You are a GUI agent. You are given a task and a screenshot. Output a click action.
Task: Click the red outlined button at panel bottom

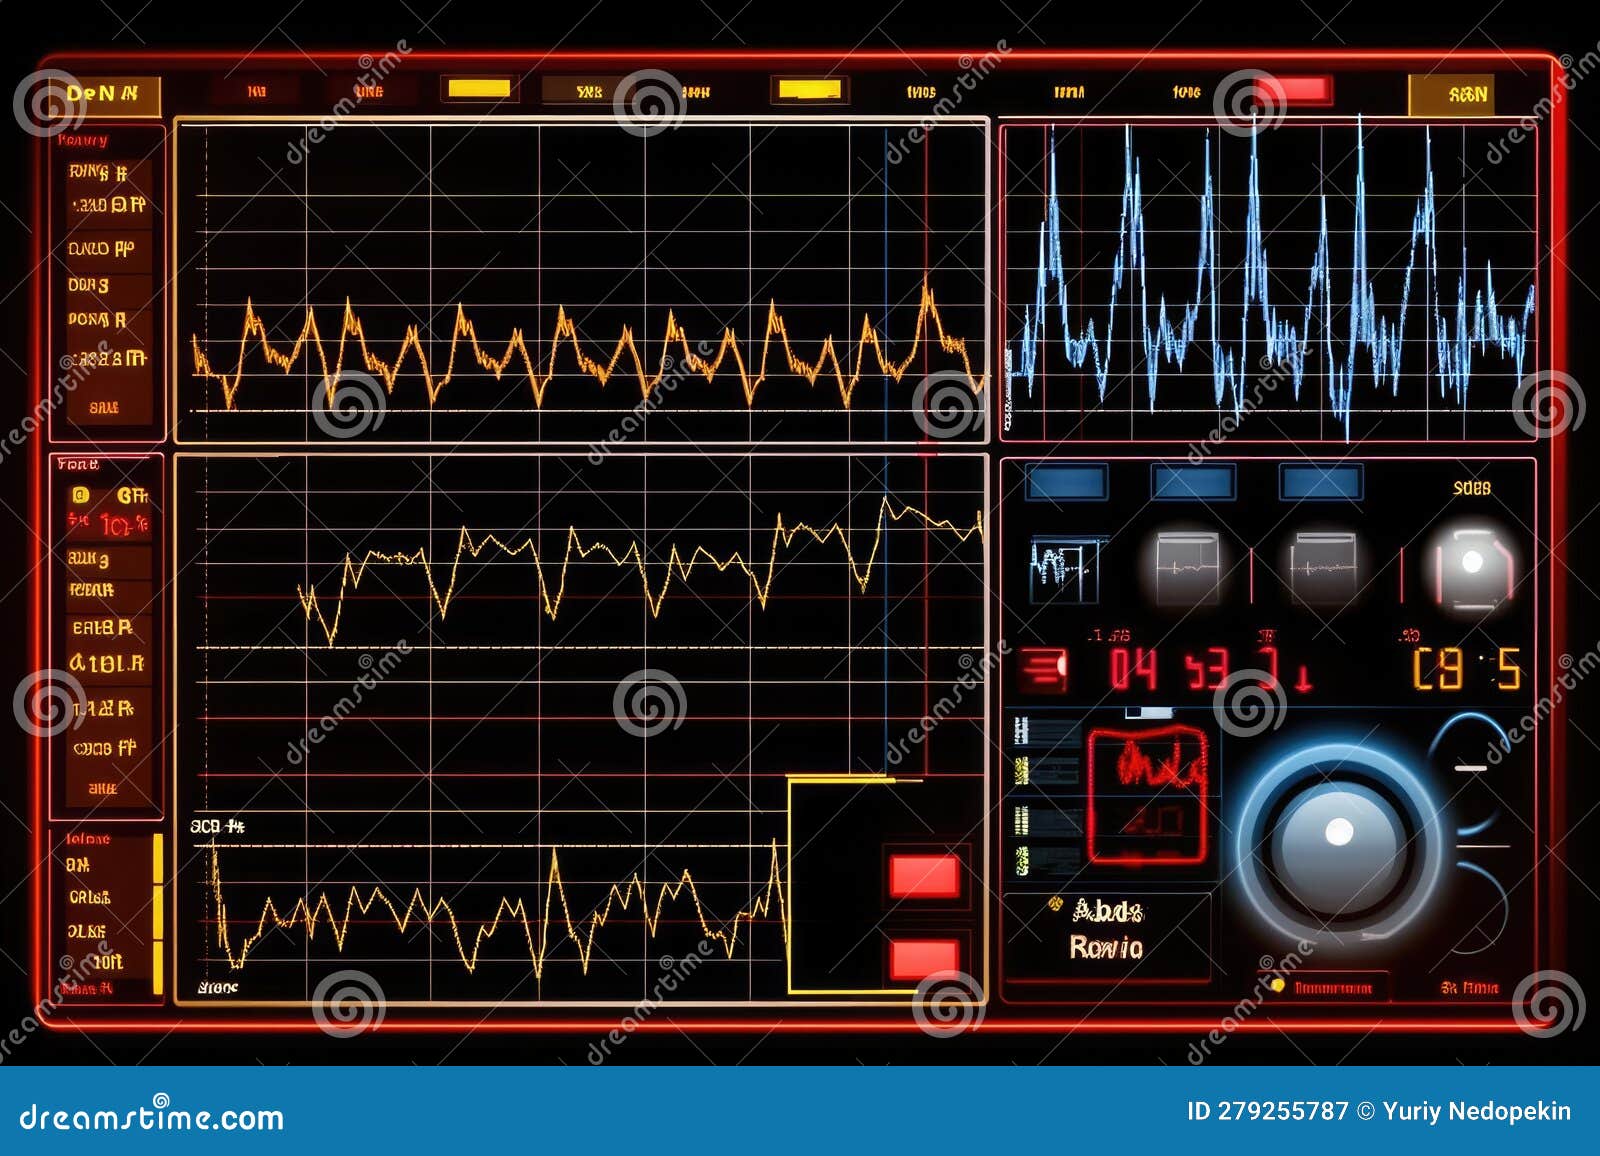tap(1323, 988)
